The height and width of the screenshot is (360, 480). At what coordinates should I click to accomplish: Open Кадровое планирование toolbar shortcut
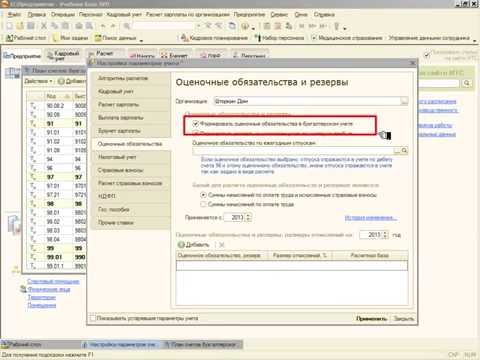[214, 38]
